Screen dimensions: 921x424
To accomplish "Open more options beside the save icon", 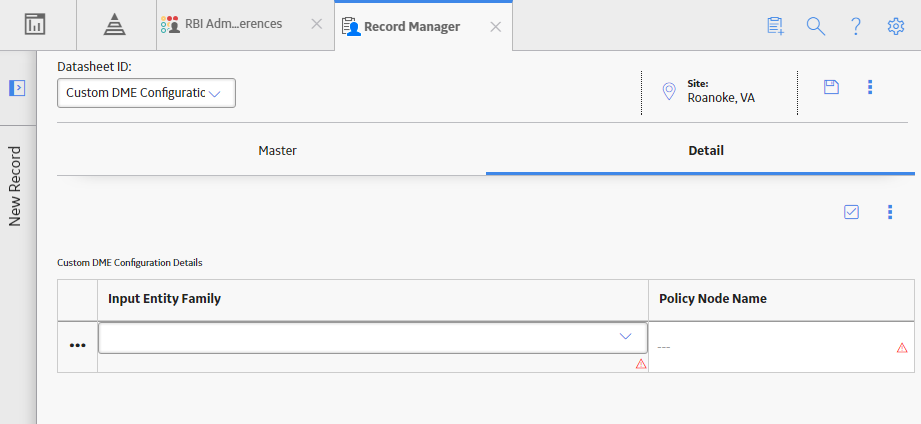I will click(870, 87).
